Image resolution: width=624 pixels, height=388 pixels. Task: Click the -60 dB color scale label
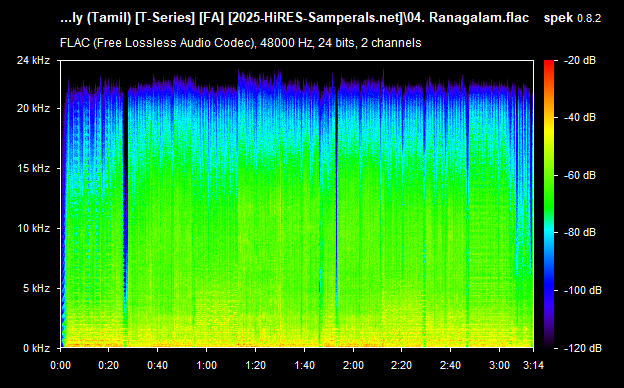(x=580, y=175)
